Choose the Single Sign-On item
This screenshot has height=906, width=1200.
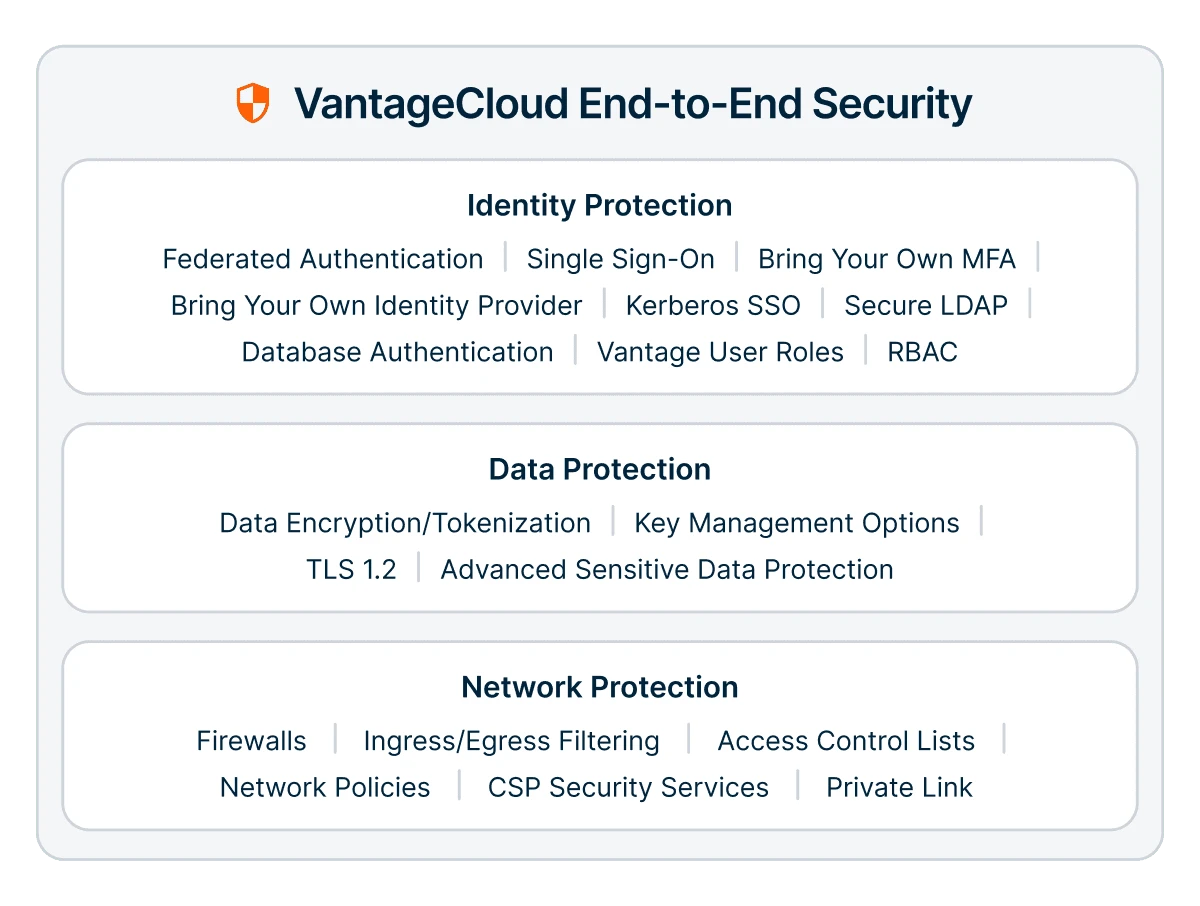[x=621, y=259]
